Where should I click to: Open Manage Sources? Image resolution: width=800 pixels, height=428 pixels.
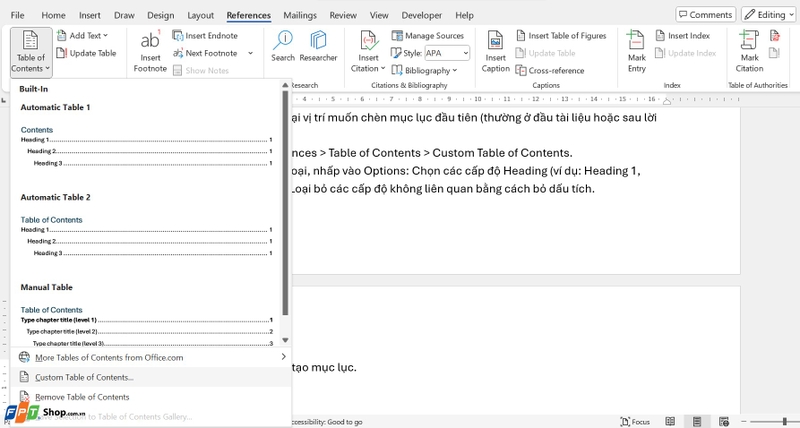click(428, 36)
